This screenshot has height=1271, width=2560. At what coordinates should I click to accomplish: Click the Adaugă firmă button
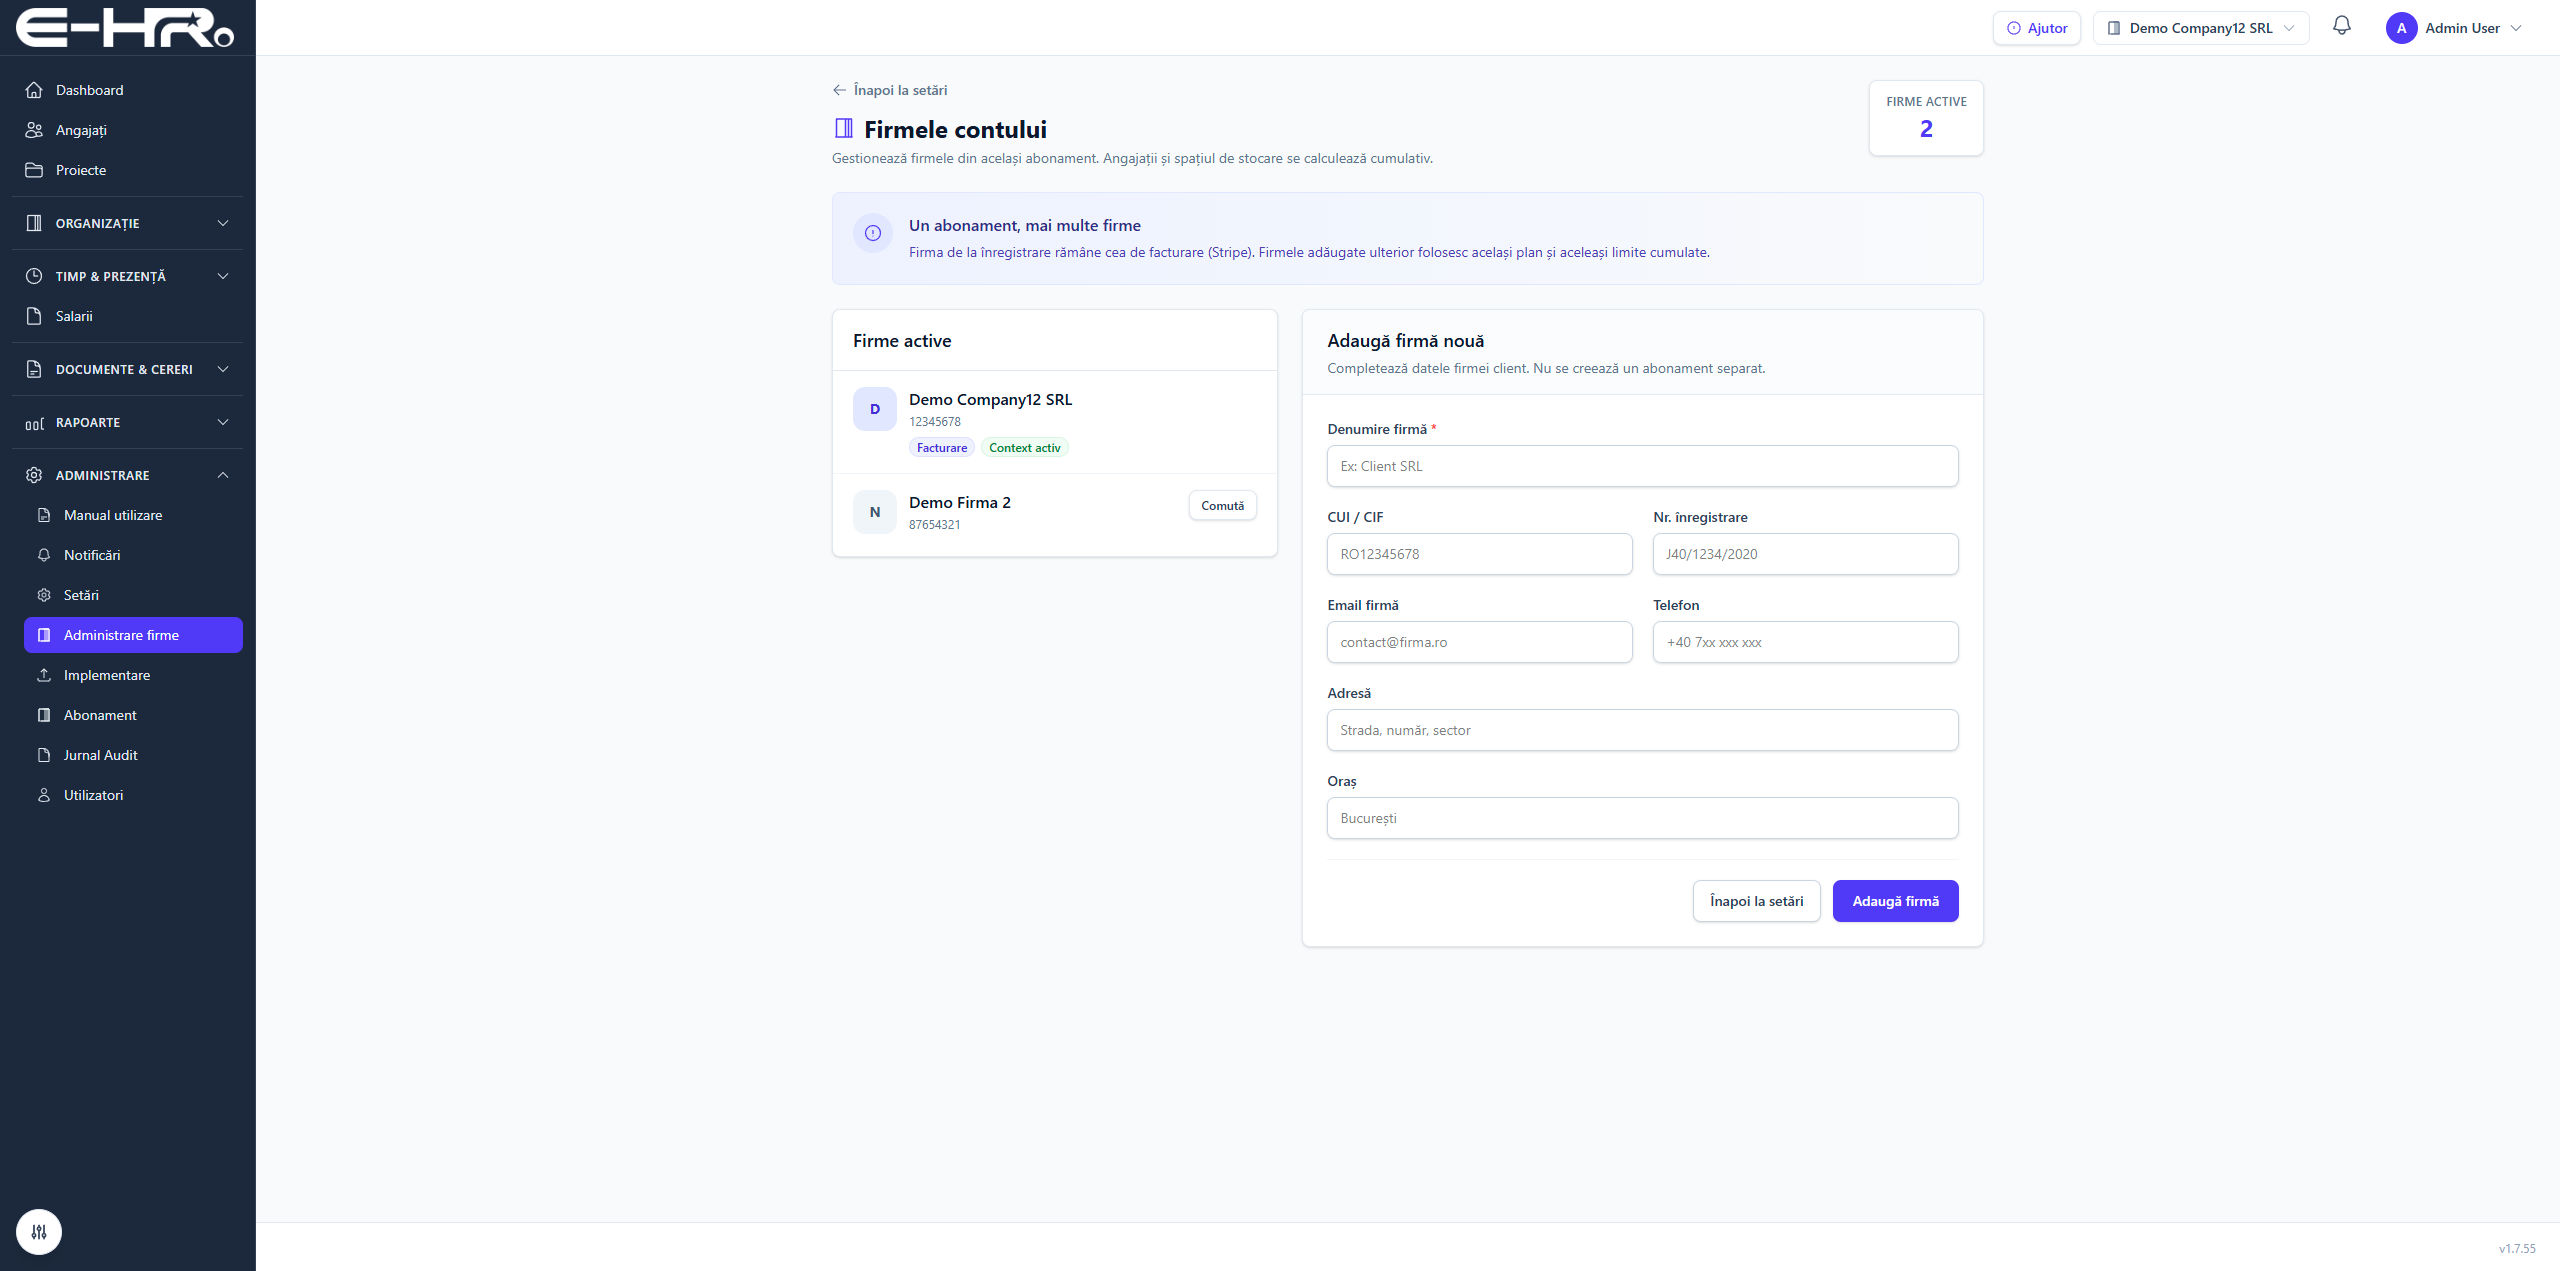pyautogui.click(x=1895, y=901)
